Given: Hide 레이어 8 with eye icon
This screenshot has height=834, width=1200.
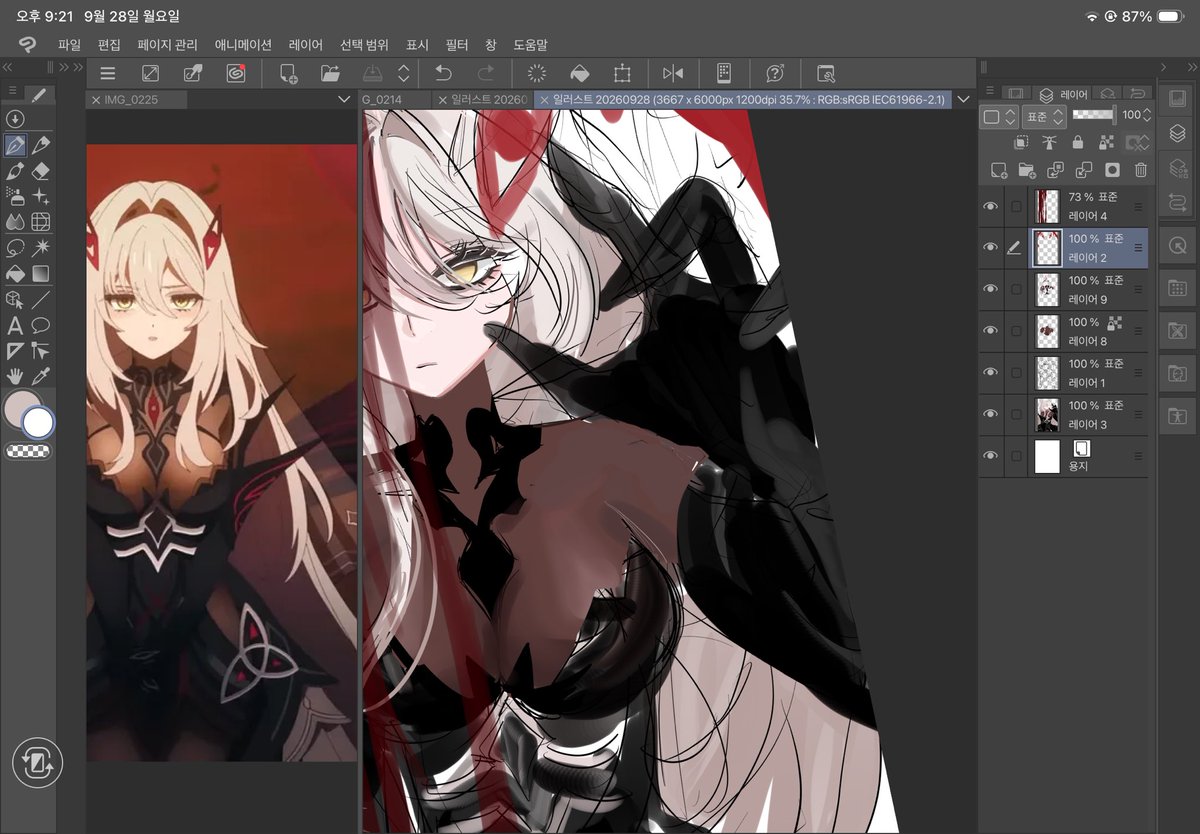Looking at the screenshot, I should click(991, 330).
